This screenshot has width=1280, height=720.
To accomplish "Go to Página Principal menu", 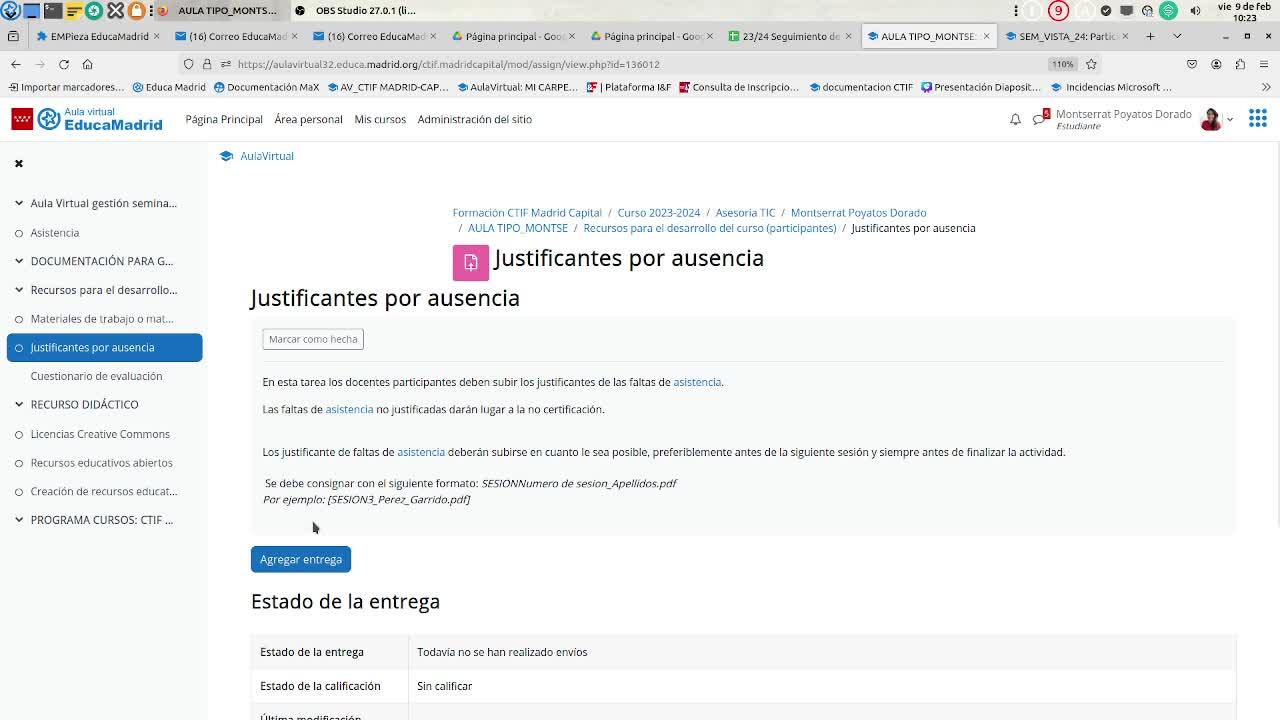I will 224,119.
